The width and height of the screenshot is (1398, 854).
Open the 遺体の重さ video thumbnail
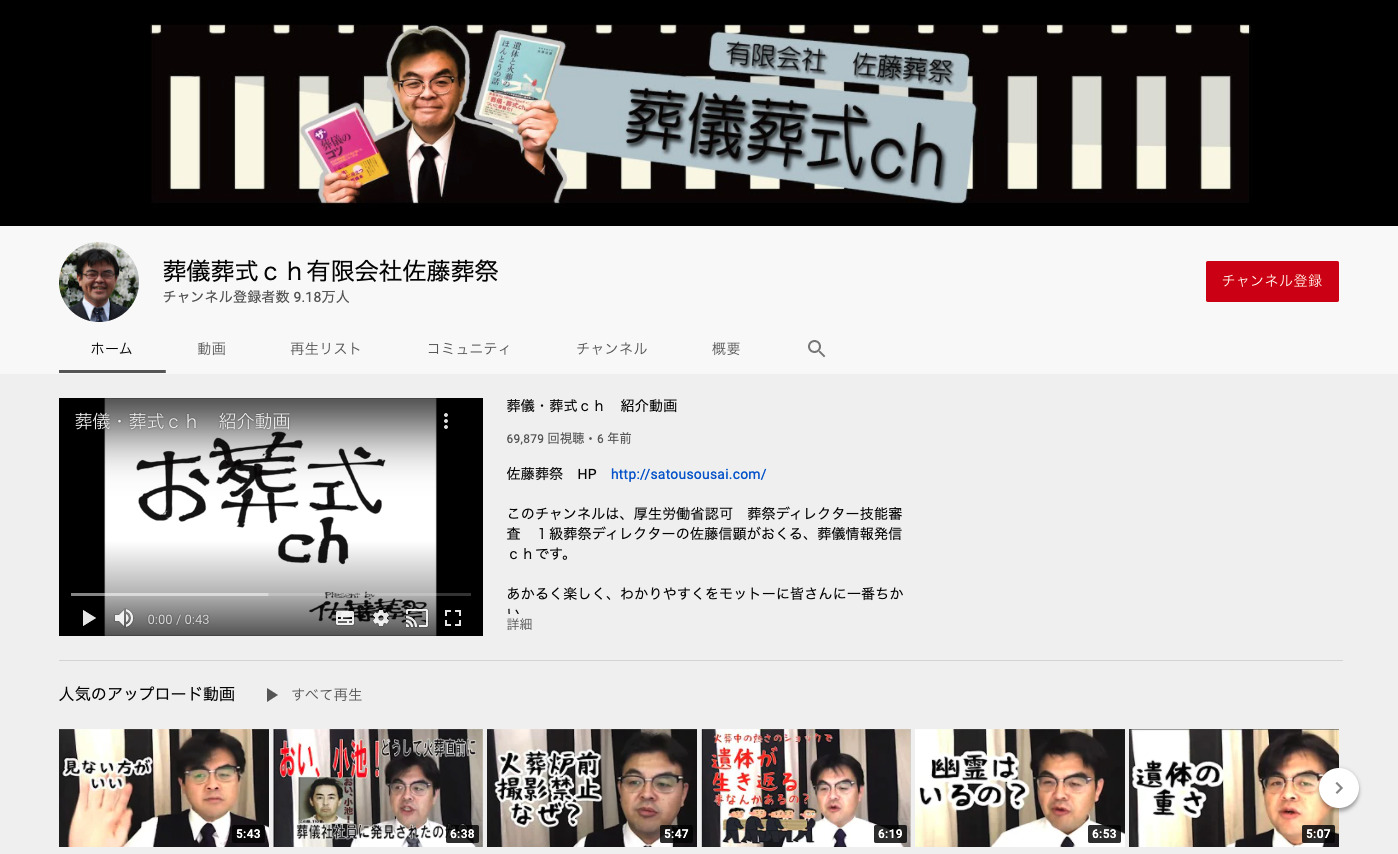(x=1234, y=788)
